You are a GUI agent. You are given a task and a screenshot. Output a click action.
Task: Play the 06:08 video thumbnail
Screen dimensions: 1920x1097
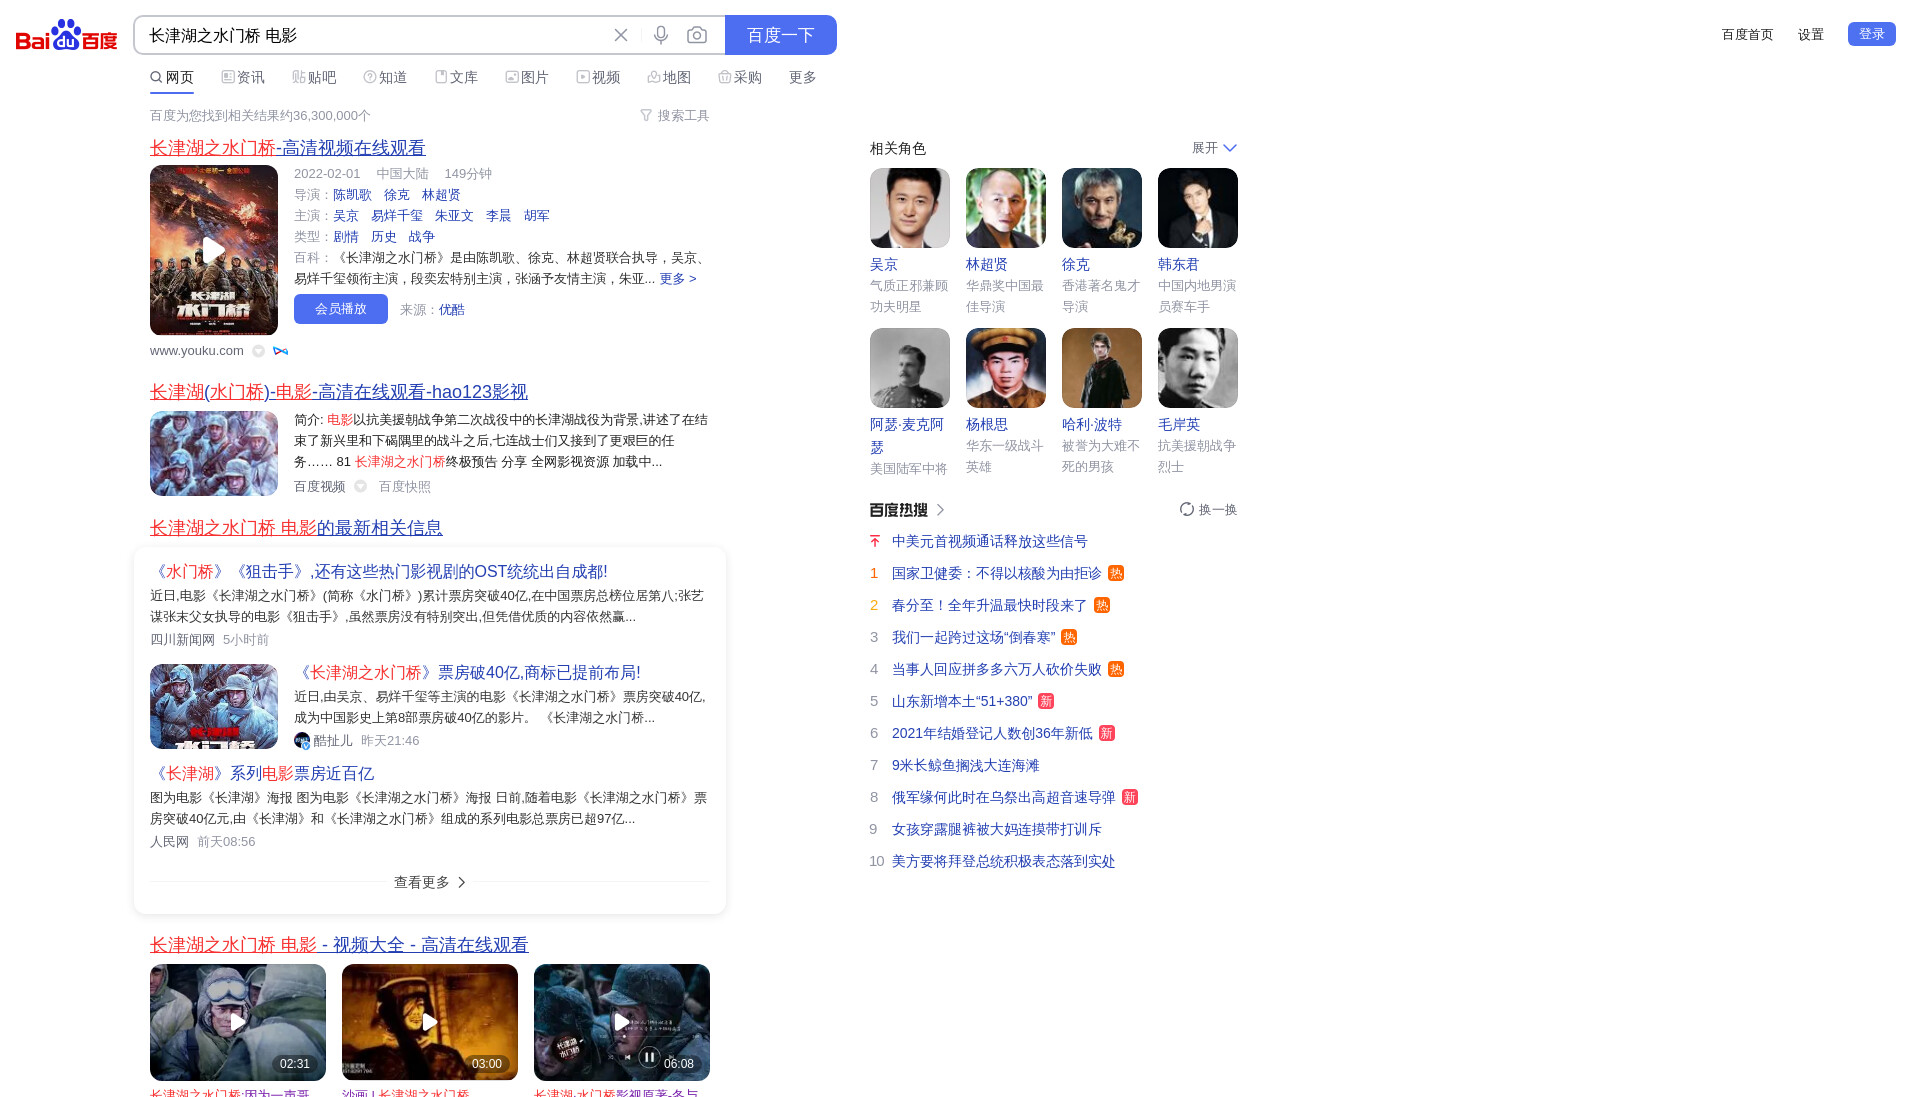(622, 1022)
